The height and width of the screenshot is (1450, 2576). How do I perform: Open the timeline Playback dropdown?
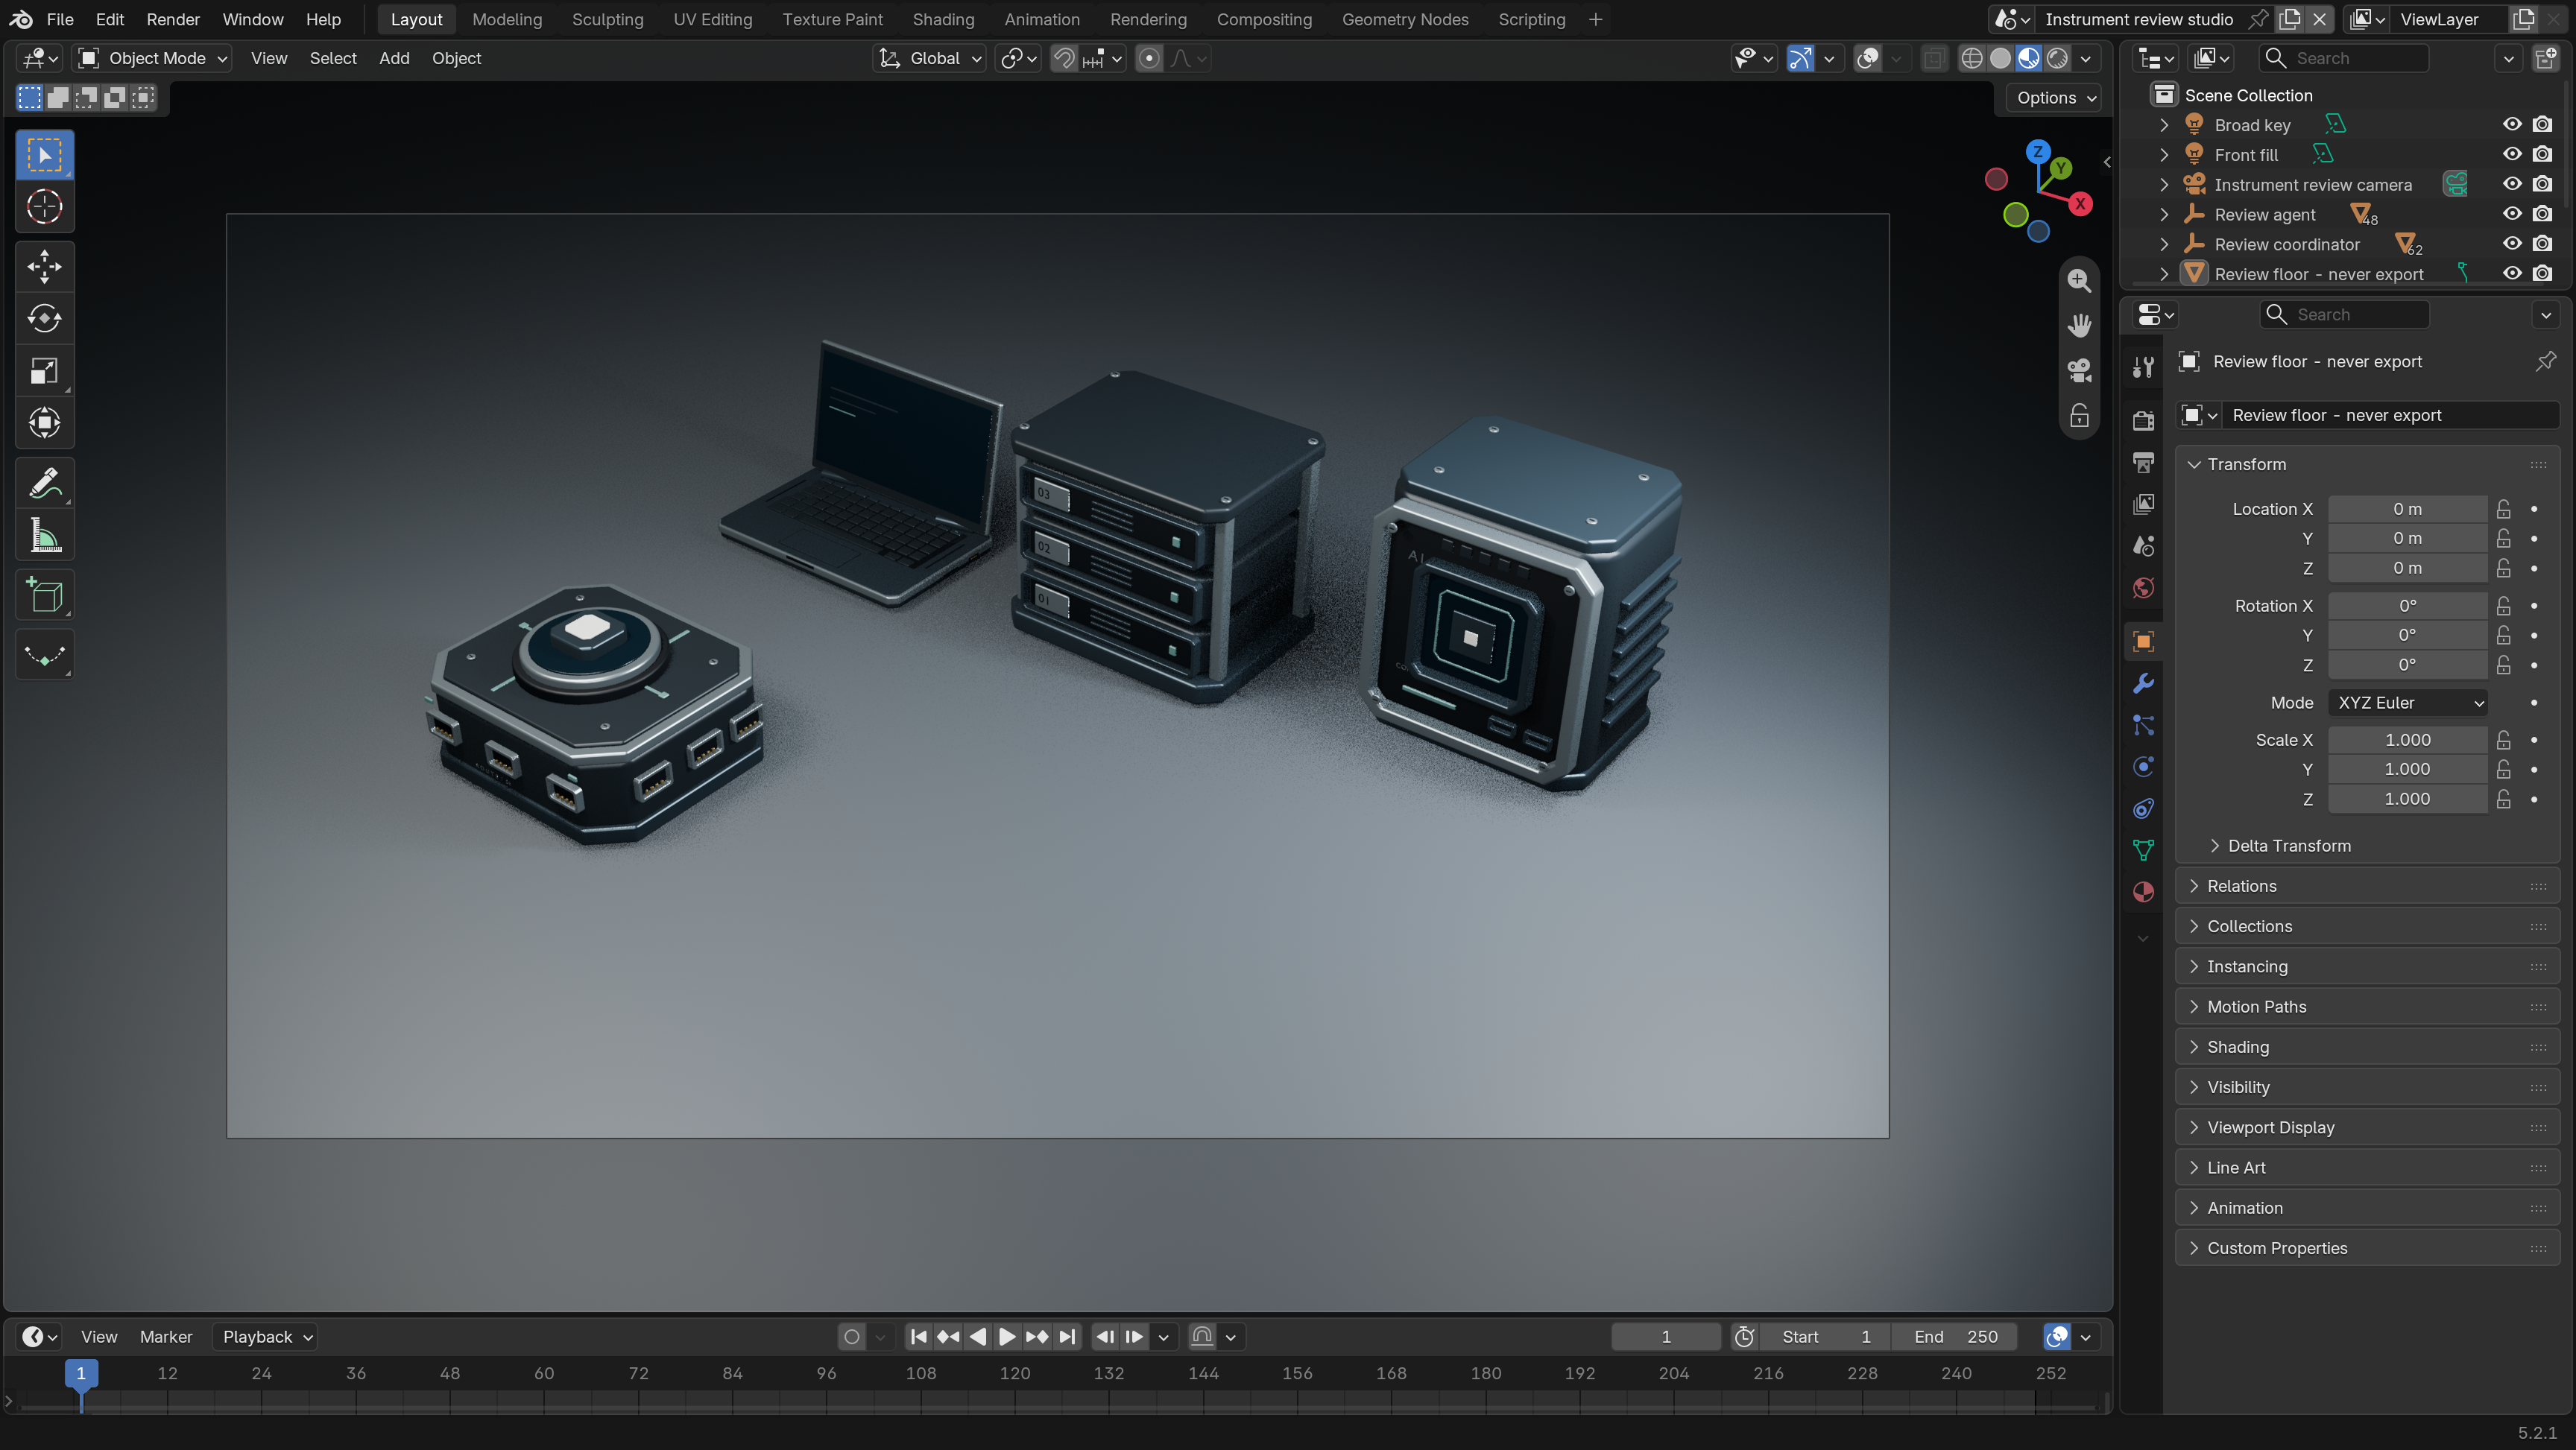pyautogui.click(x=265, y=1337)
